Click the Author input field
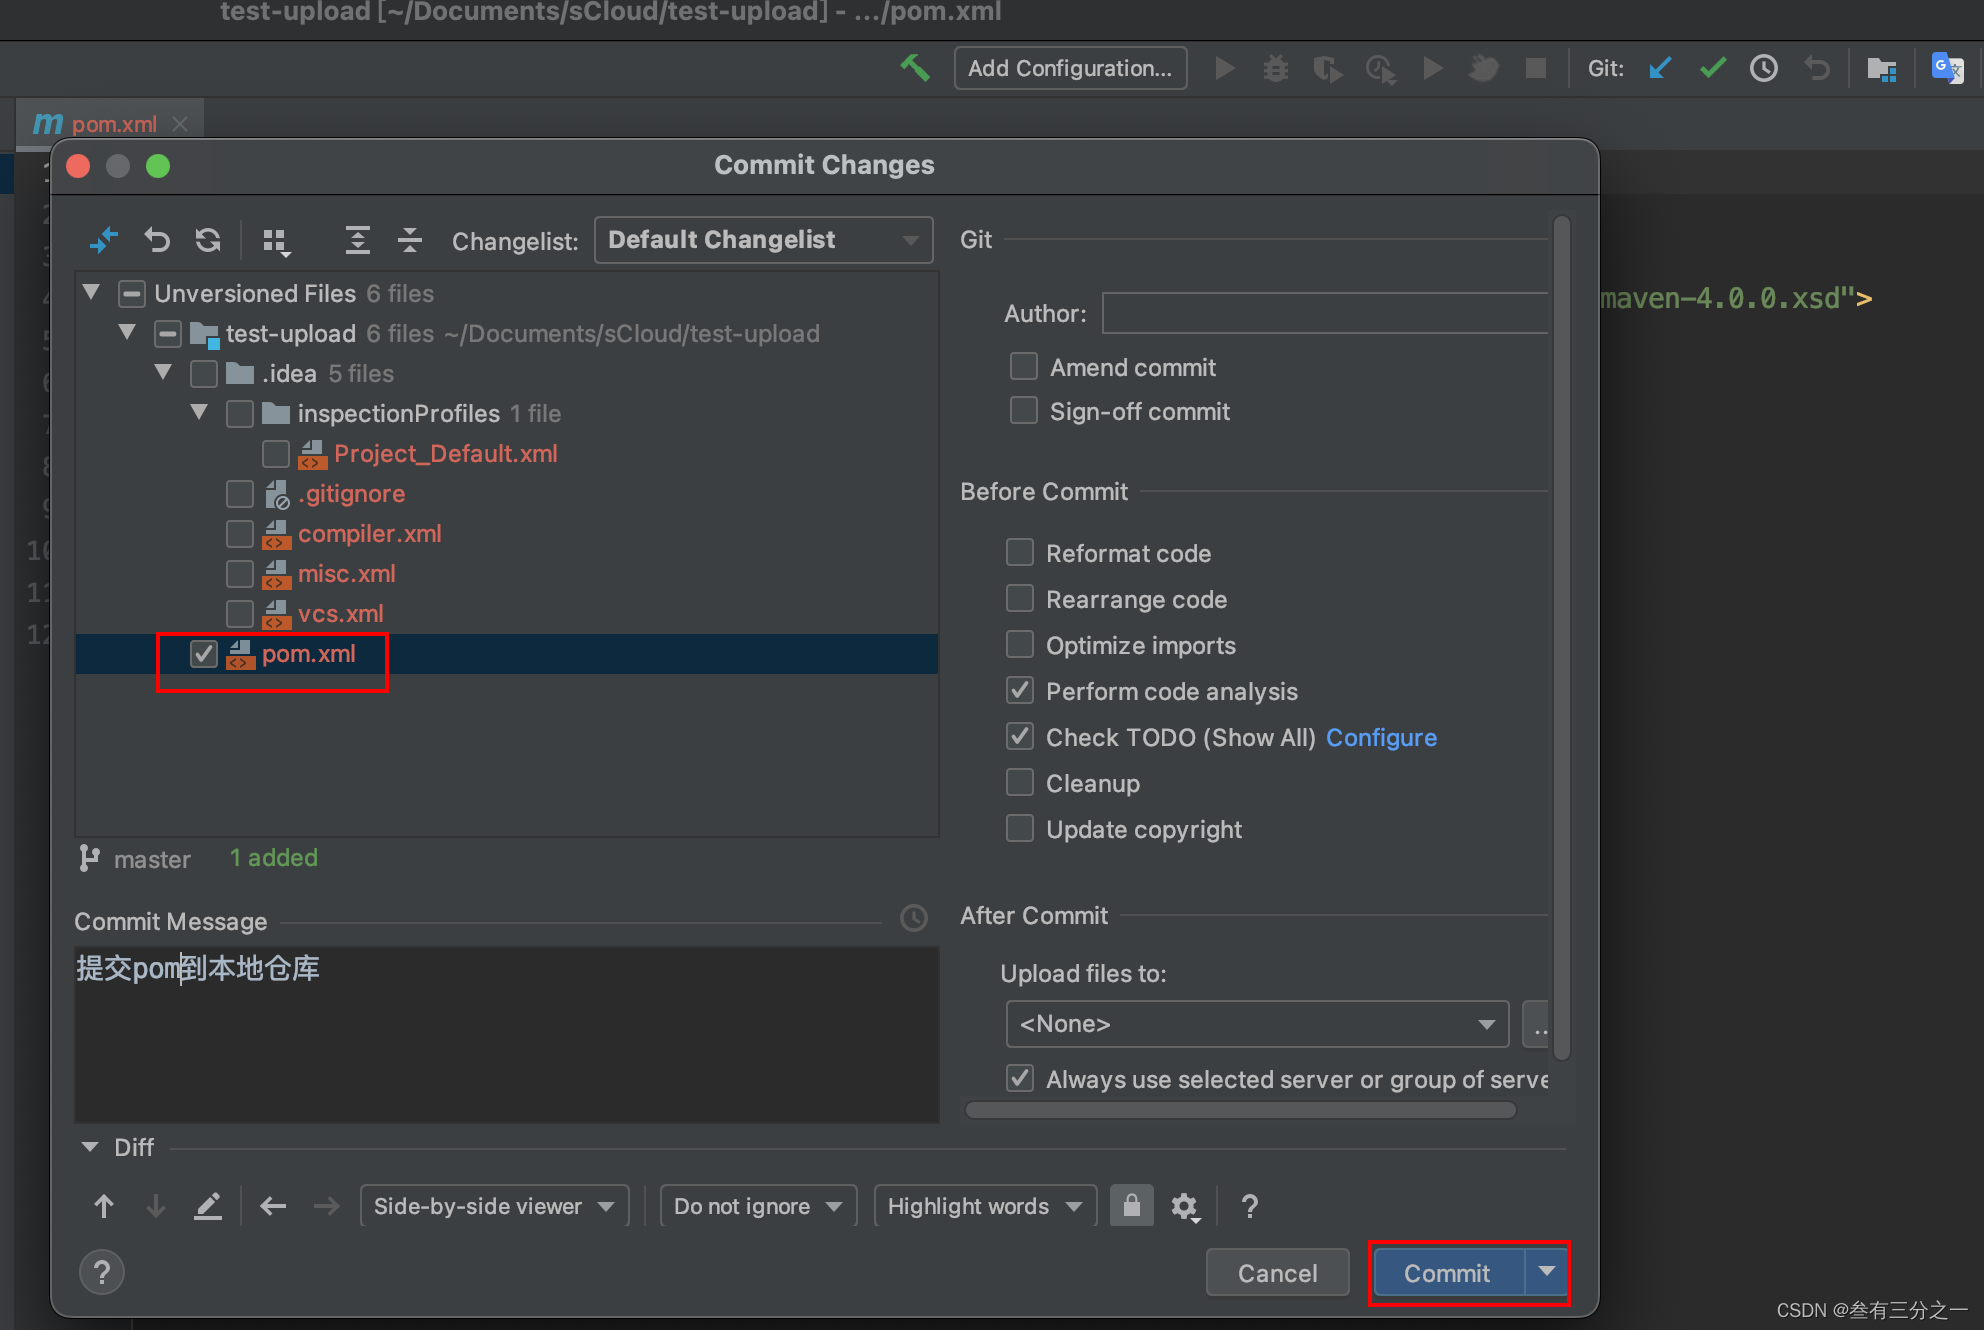This screenshot has height=1330, width=1984. click(1324, 314)
